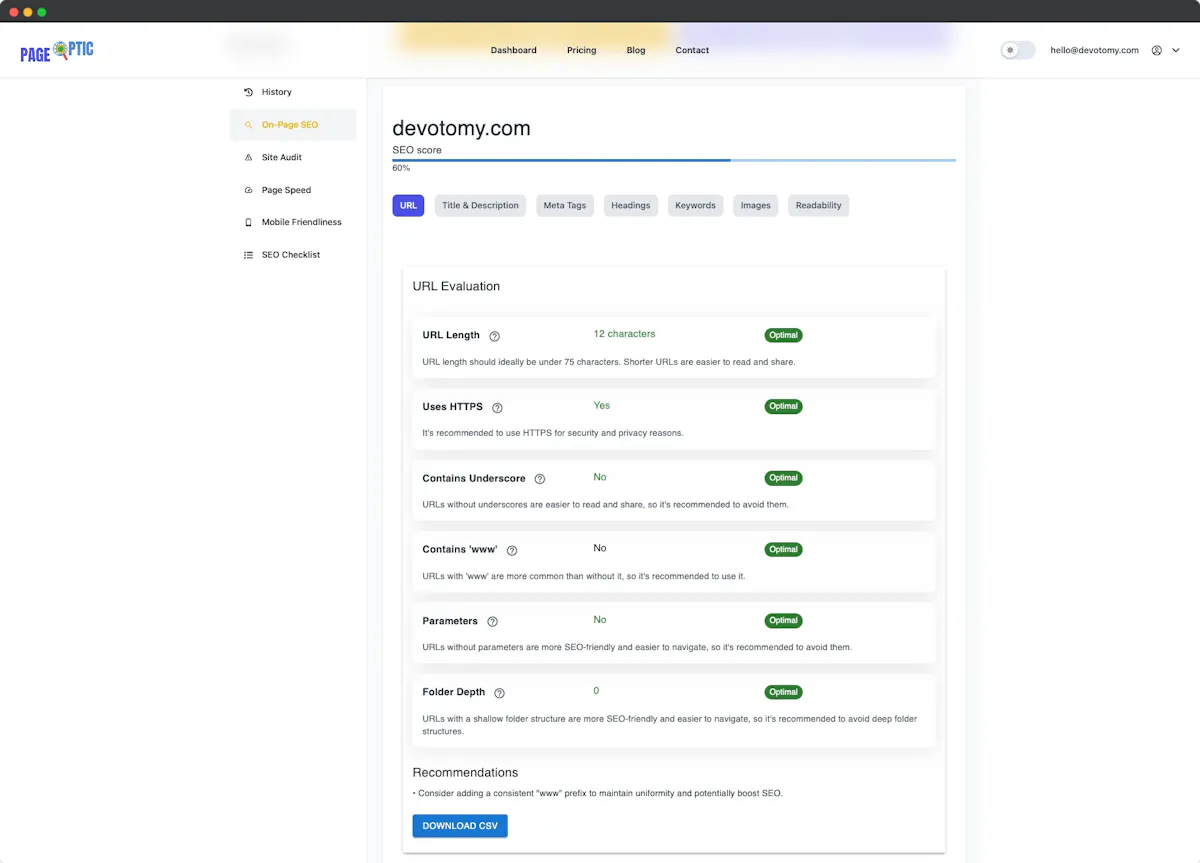The image size is (1200, 863).
Task: Click the Site Audit warning triangle icon
Action: point(249,157)
